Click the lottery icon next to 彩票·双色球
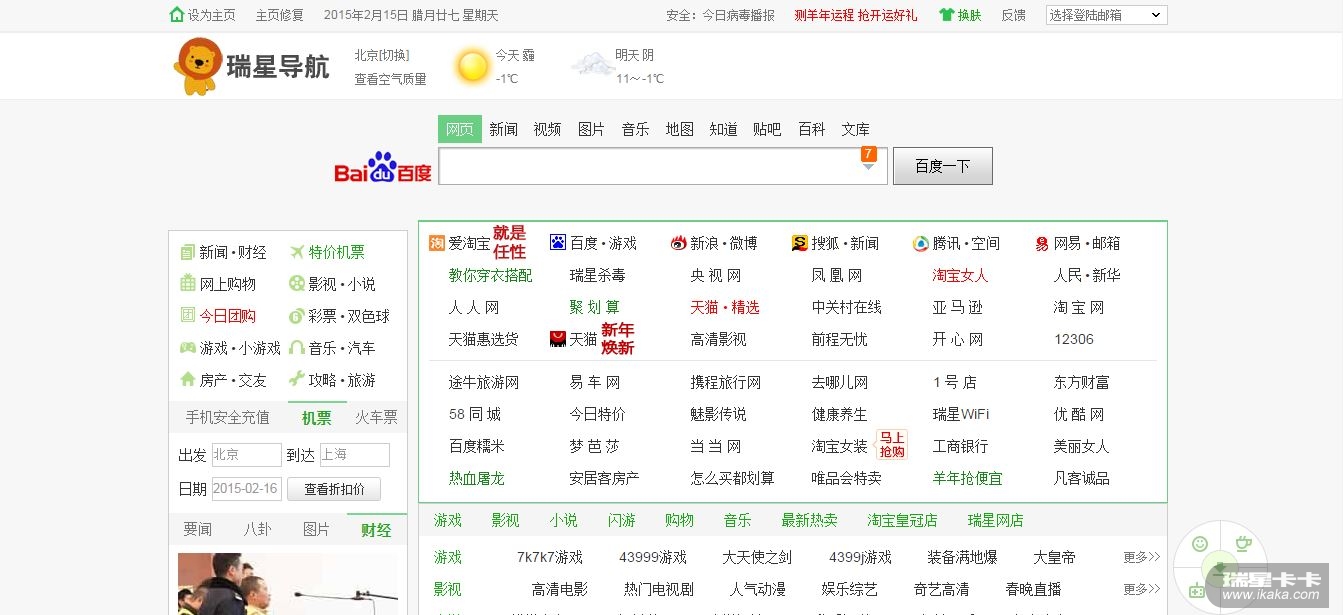The width and height of the screenshot is (1343, 615). point(297,316)
